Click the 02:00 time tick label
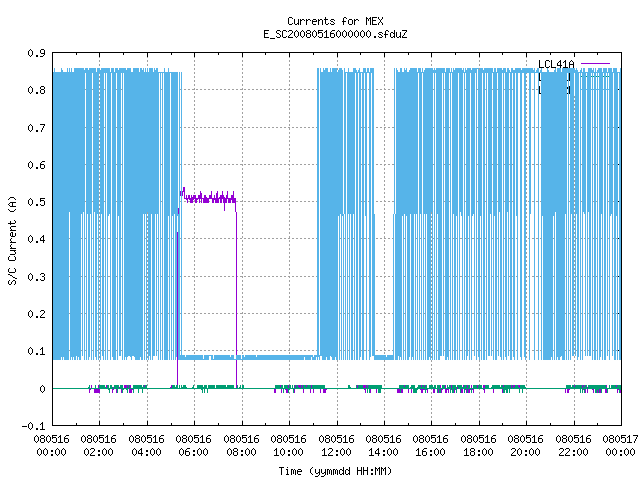 [x=98, y=452]
